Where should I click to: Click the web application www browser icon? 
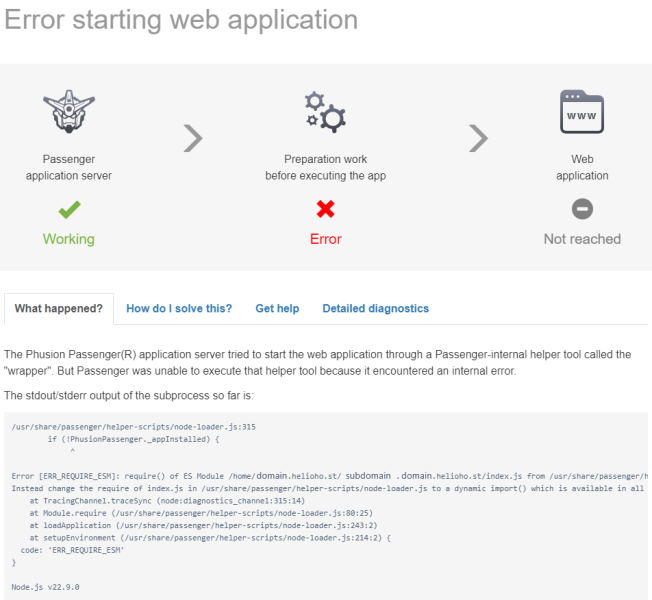point(582,112)
